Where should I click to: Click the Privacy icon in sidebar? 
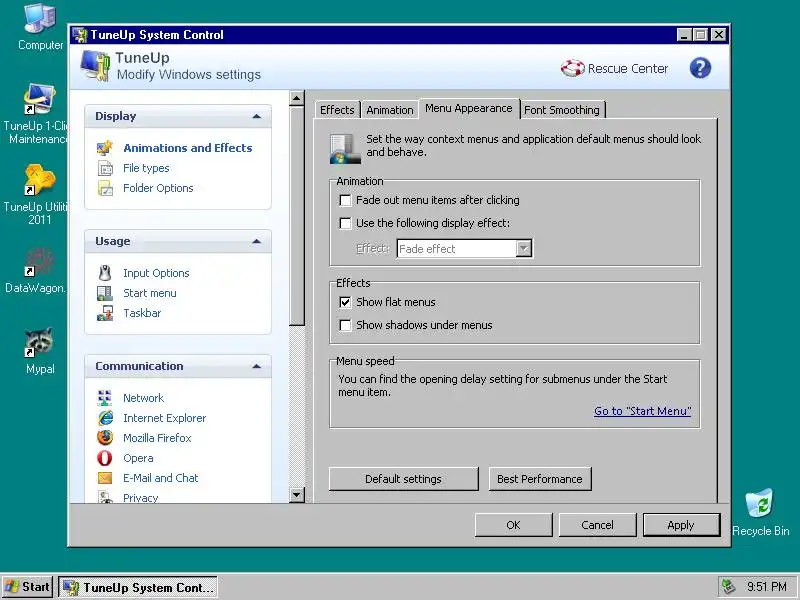click(106, 497)
